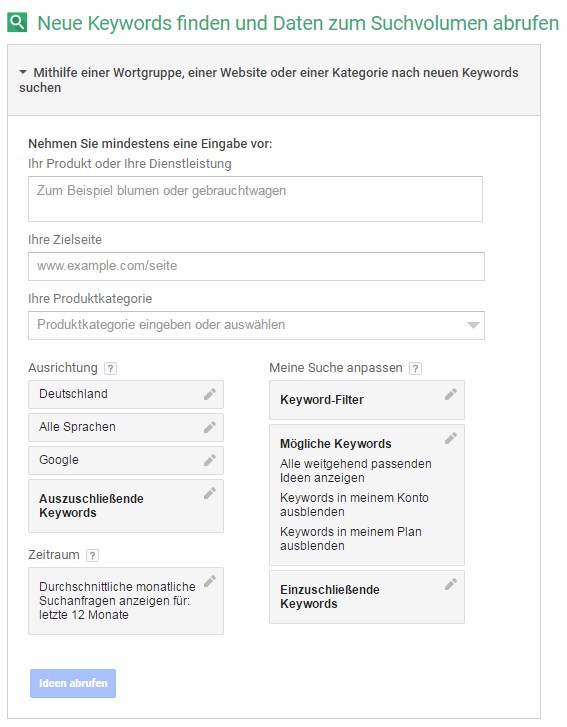Open Produktkategorie dropdown arrow
The width and height of the screenshot is (567, 727).
(x=473, y=325)
